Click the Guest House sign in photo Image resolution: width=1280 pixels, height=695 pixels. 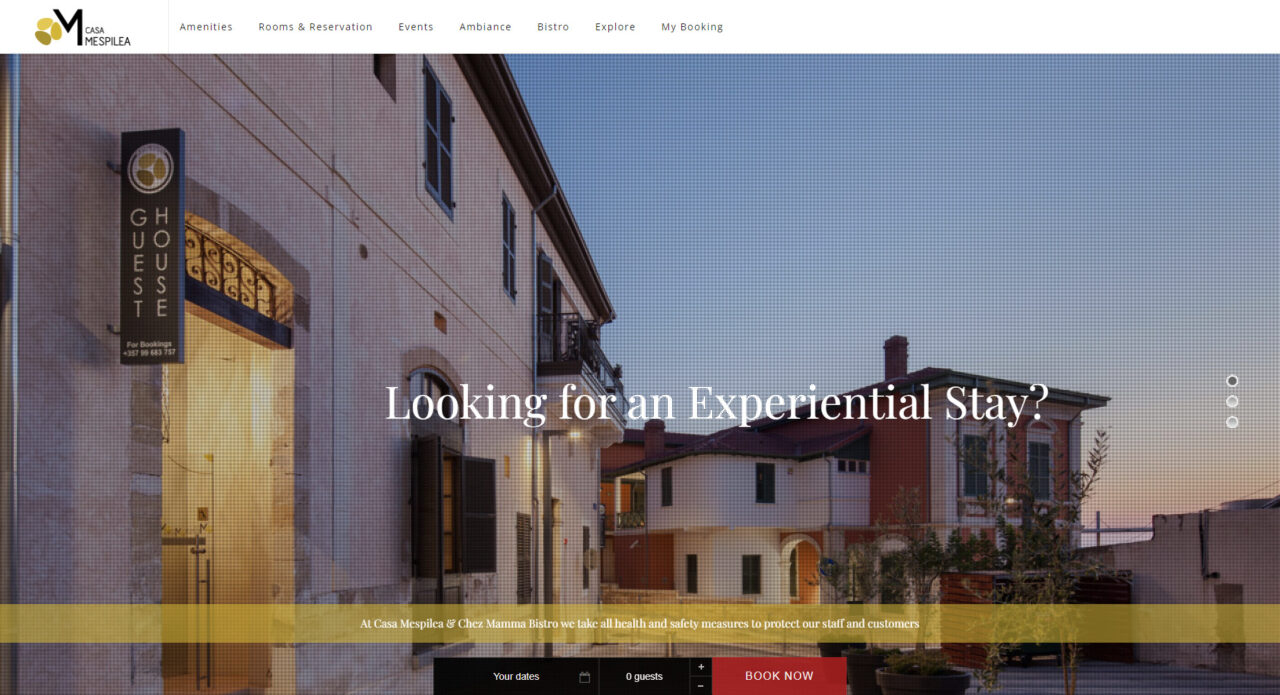152,246
